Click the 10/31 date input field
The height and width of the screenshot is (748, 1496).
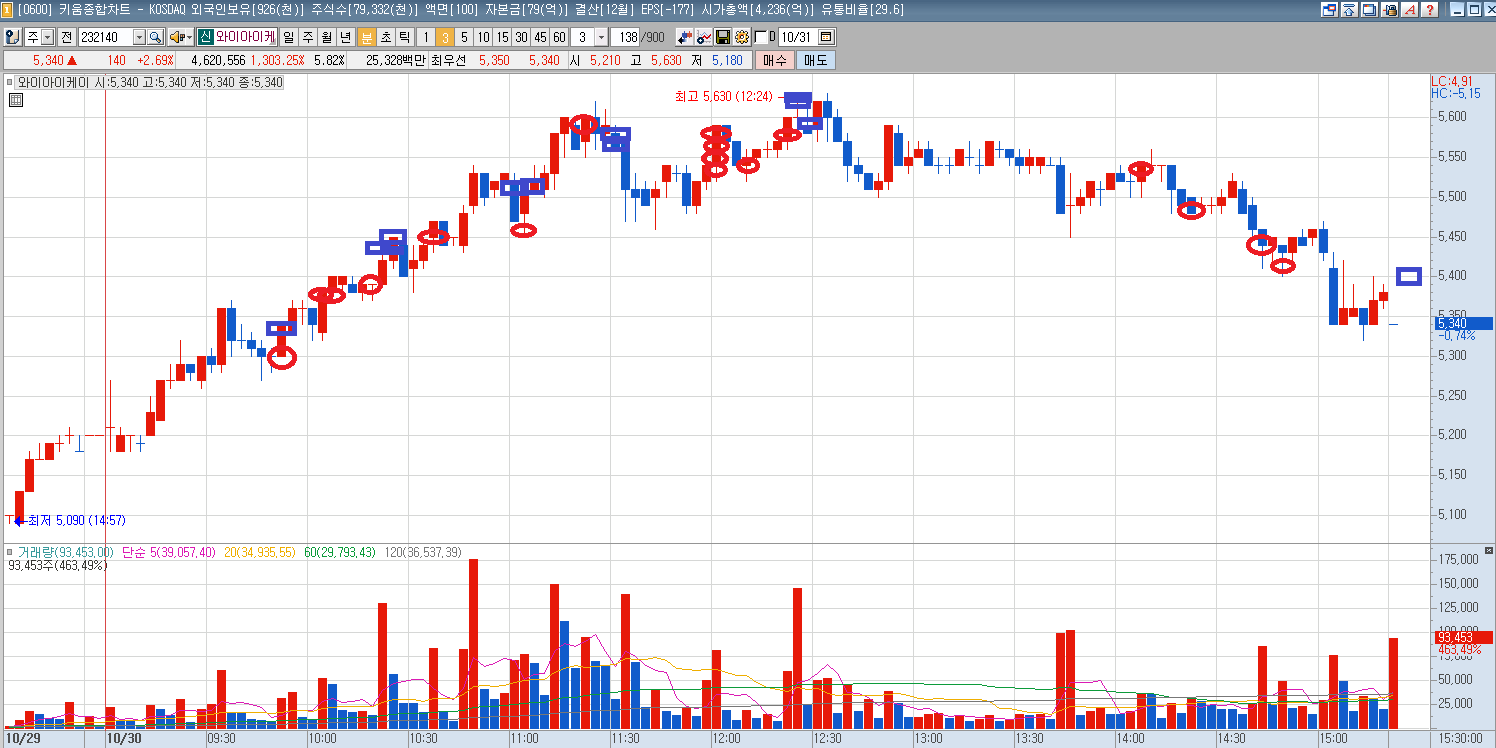coord(796,37)
